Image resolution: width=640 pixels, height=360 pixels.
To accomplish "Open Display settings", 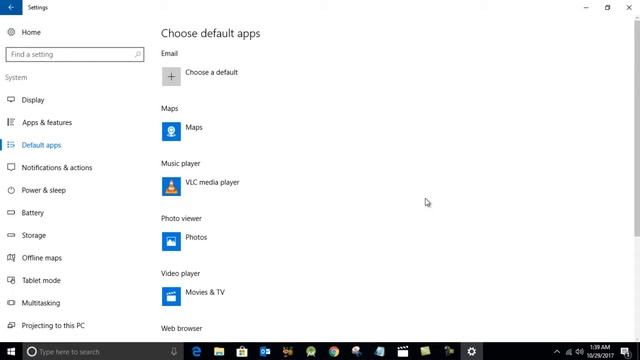I will pos(33,100).
